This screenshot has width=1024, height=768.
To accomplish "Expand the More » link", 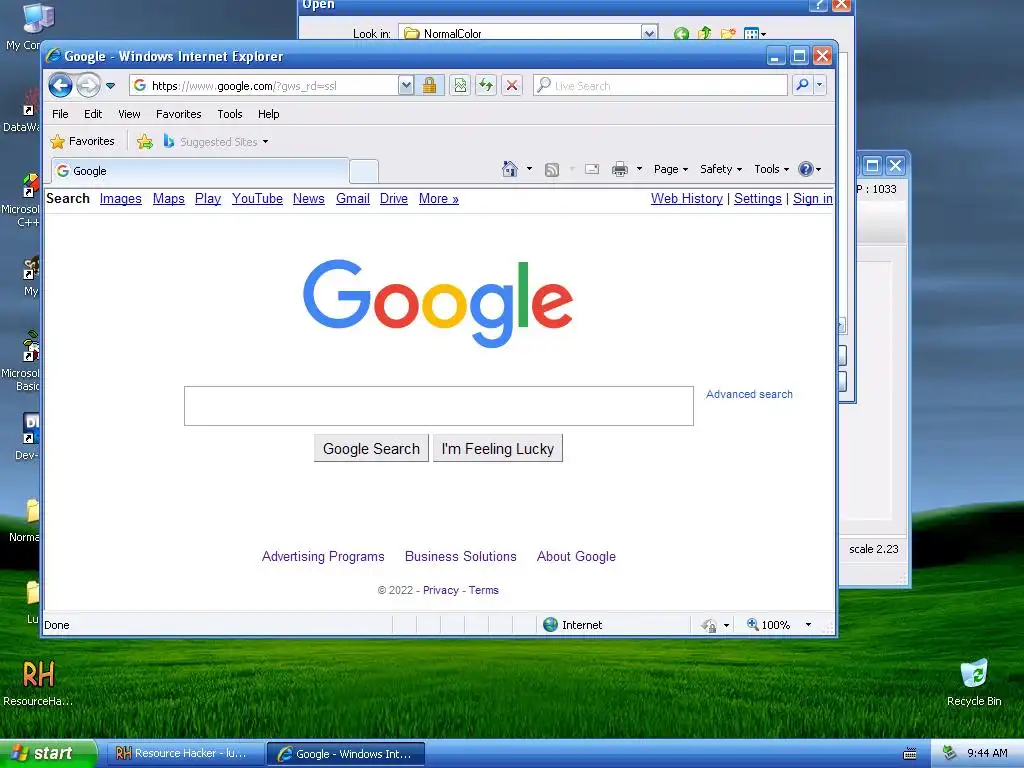I will tap(438, 199).
